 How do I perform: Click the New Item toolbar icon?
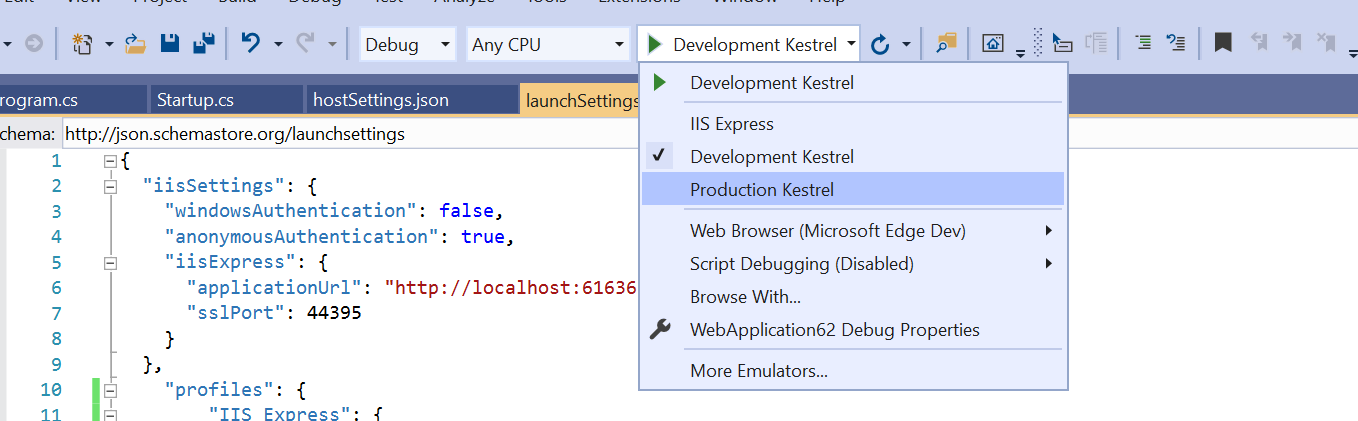point(82,44)
